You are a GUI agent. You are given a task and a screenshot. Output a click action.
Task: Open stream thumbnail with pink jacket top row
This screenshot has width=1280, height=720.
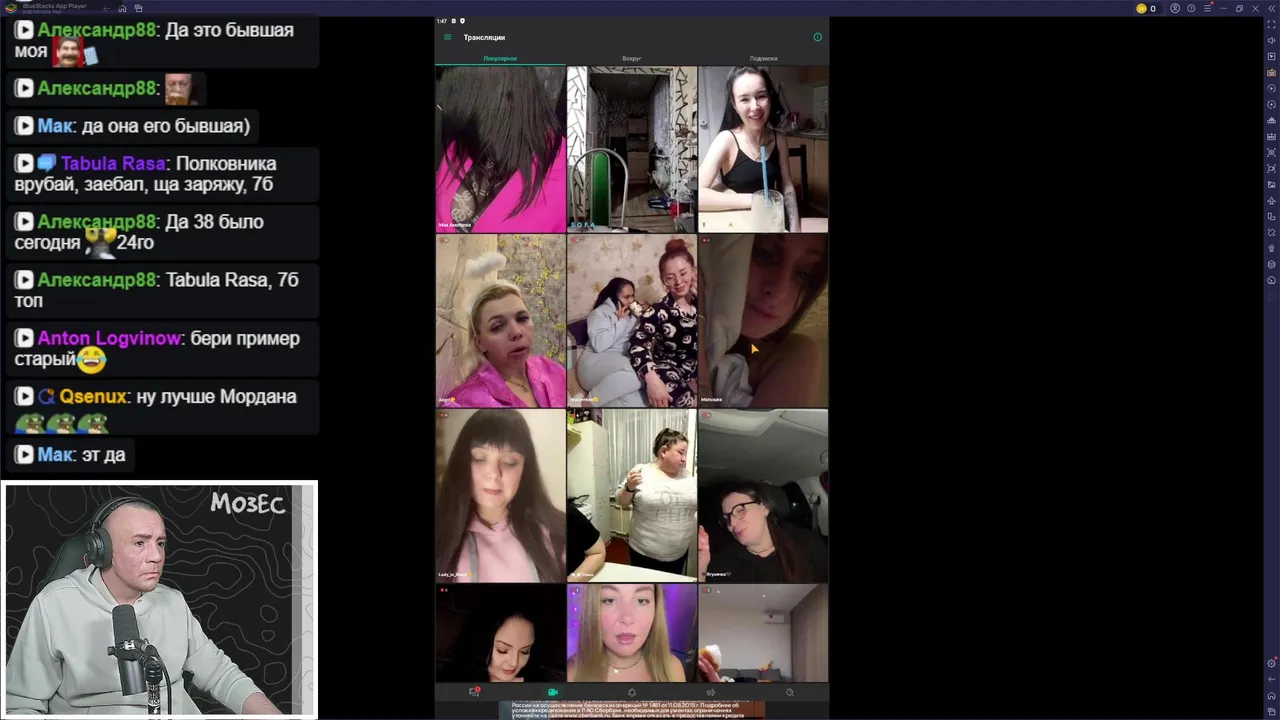pos(500,149)
